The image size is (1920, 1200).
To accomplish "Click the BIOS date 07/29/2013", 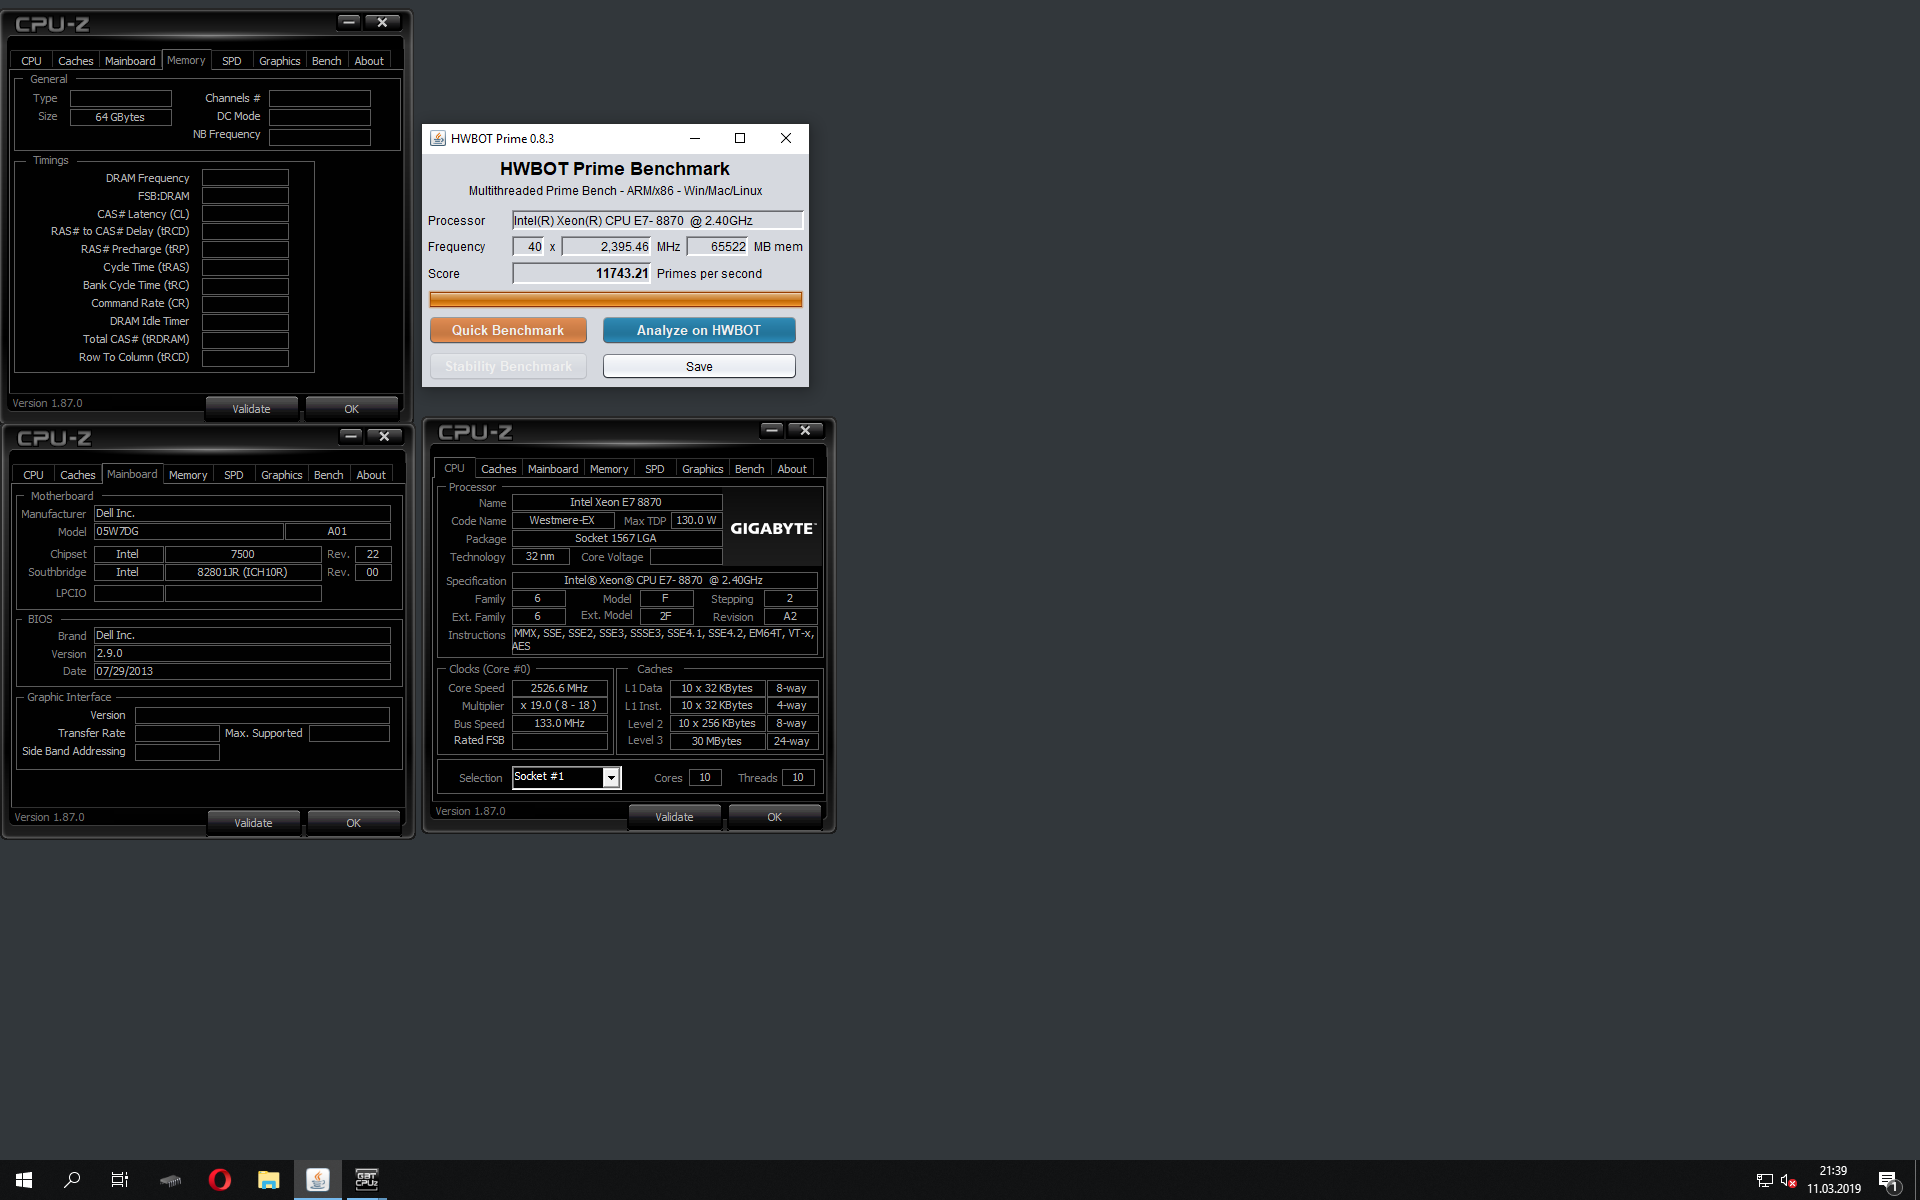I will pos(243,672).
